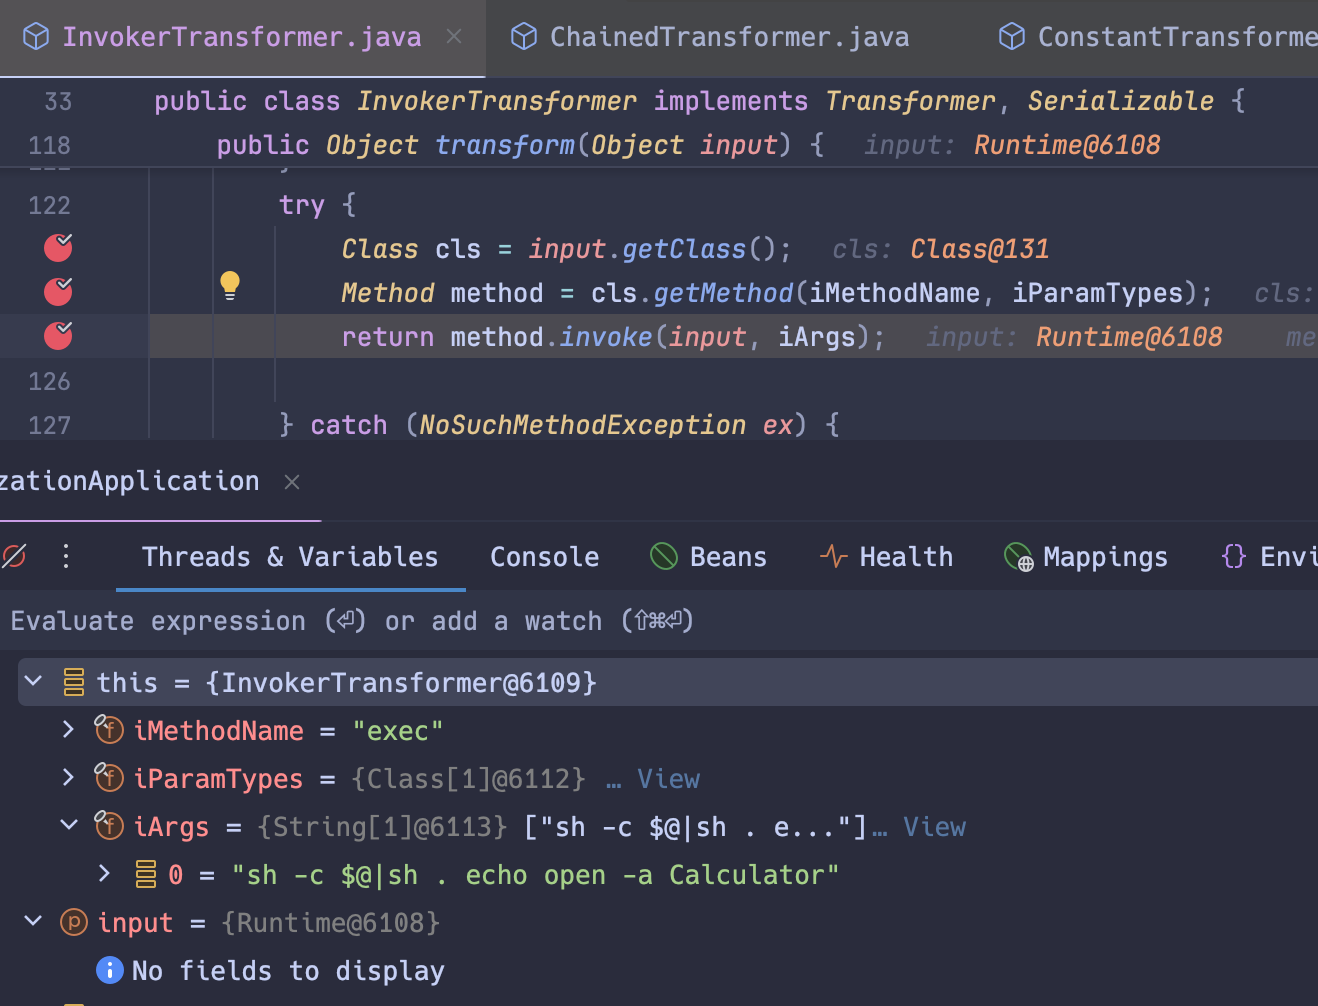The width and height of the screenshot is (1318, 1006).
Task: Click the View link next to iParamTypes
Action: pyautogui.click(x=668, y=778)
